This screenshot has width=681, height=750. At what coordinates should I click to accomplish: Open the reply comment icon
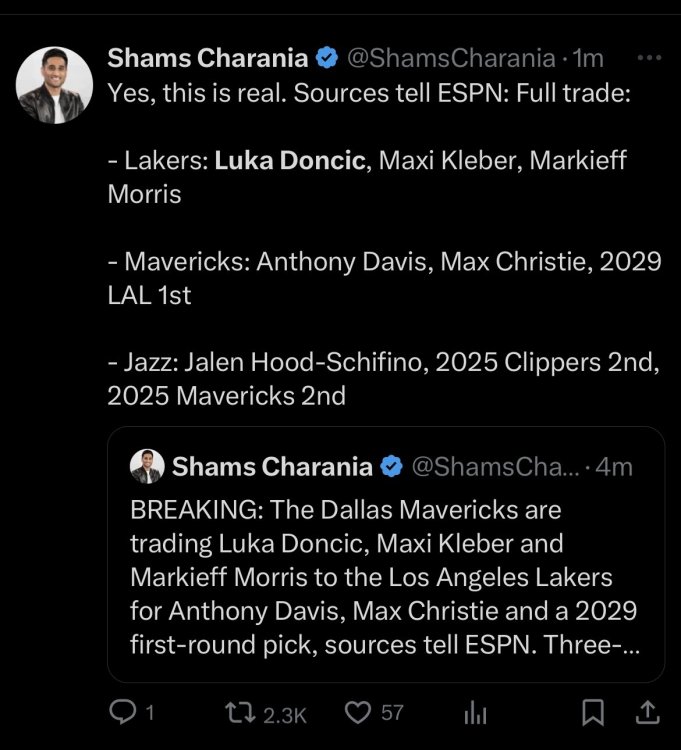pyautogui.click(x=121, y=712)
